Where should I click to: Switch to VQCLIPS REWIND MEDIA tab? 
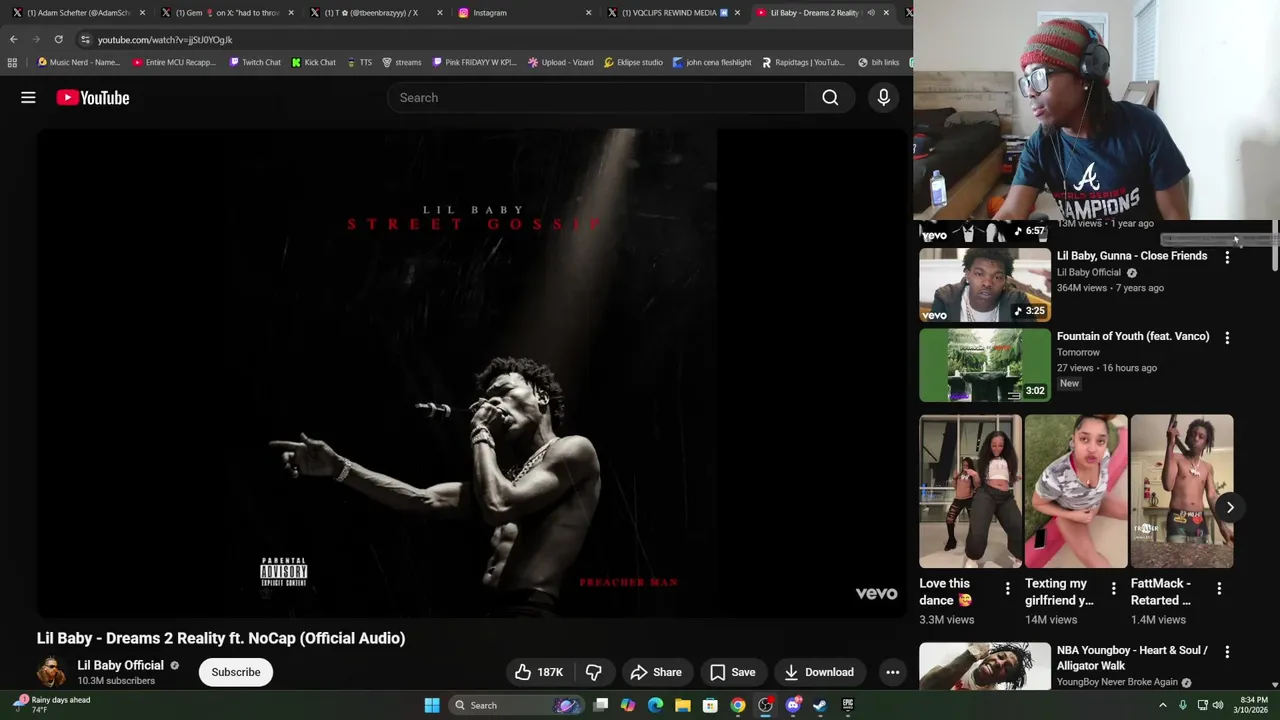(672, 13)
